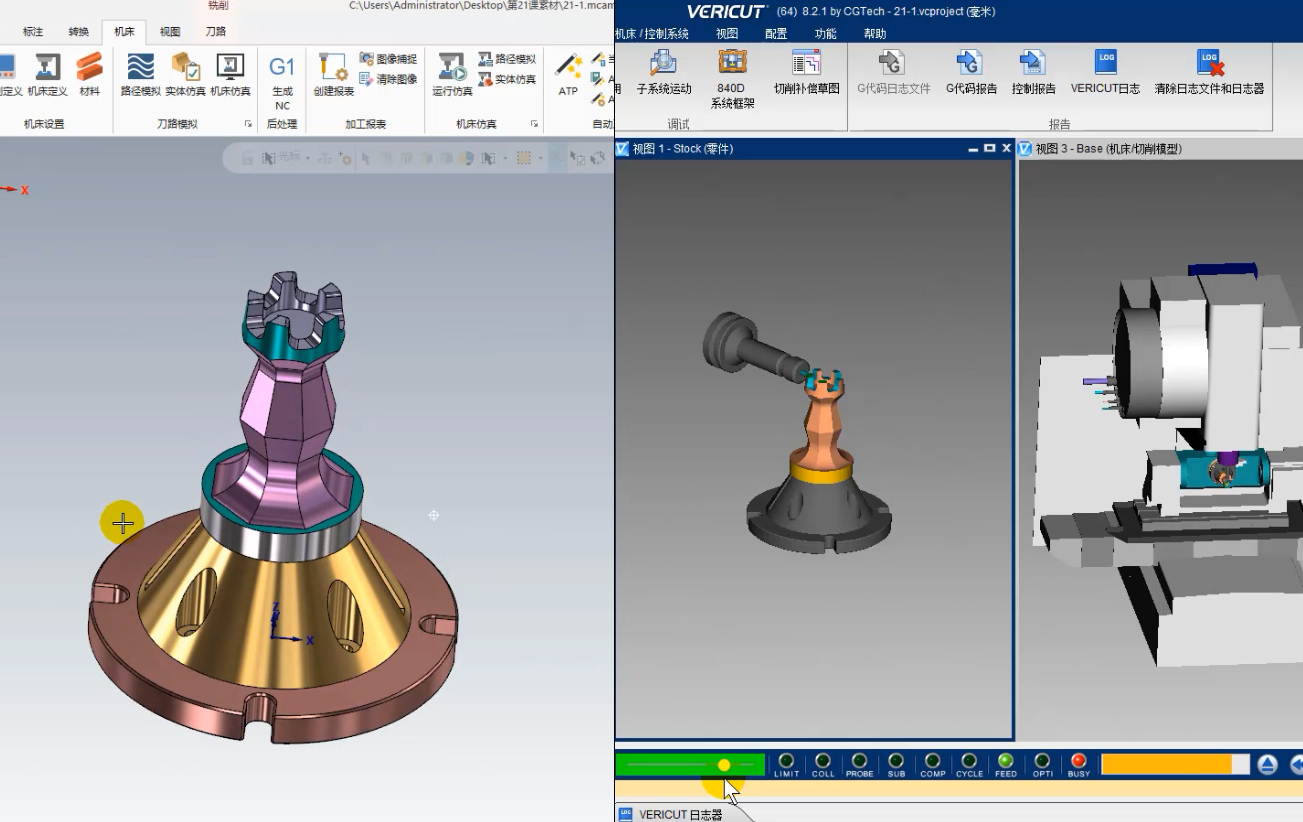Viewport: 1303px width, 822px height.
Task: Adjust the green animation speed slider
Action: [x=723, y=765]
